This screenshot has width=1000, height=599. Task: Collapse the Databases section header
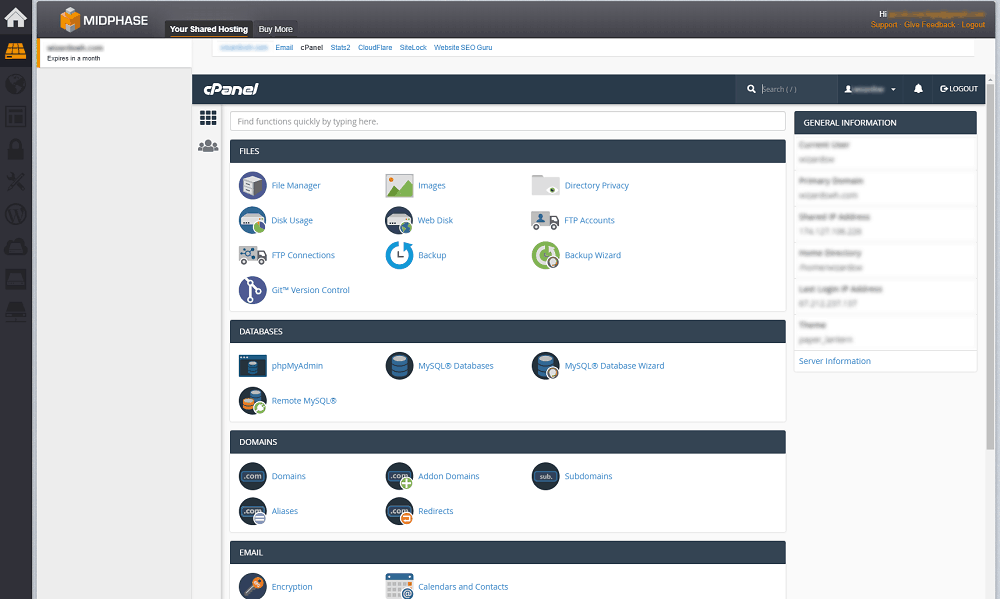pyautogui.click(x=508, y=332)
